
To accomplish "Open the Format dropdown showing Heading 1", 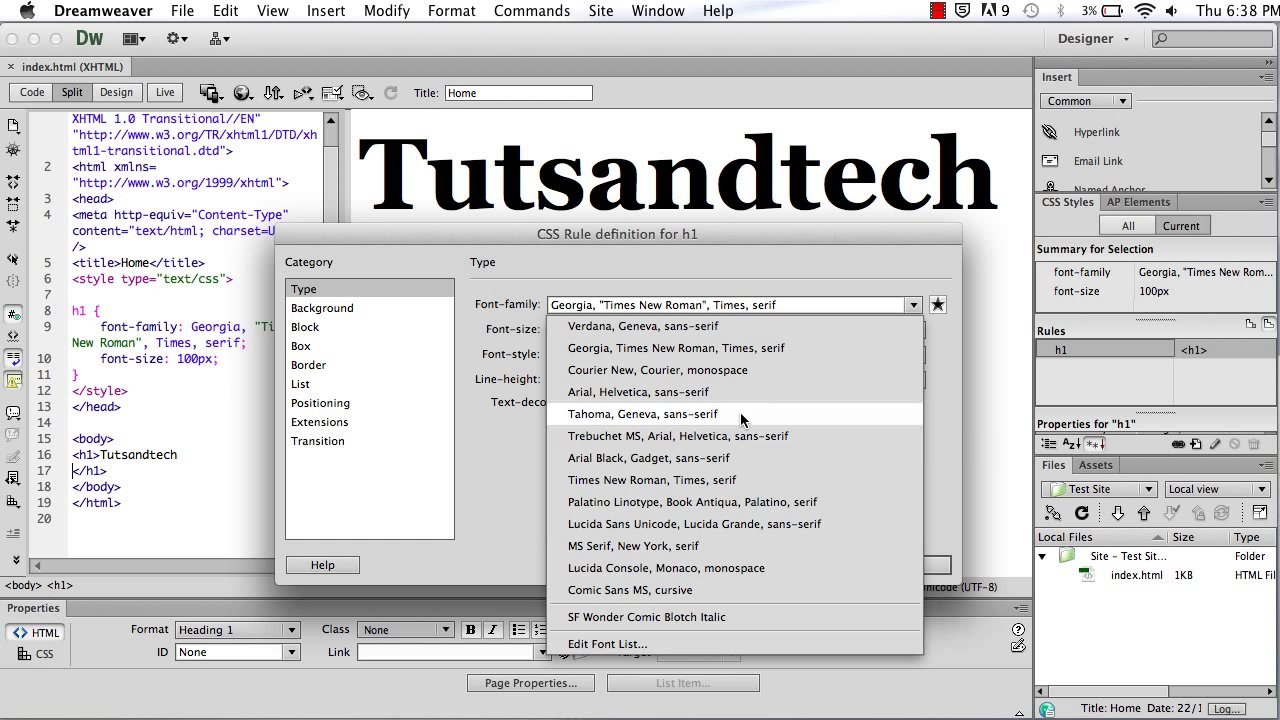I will [237, 630].
